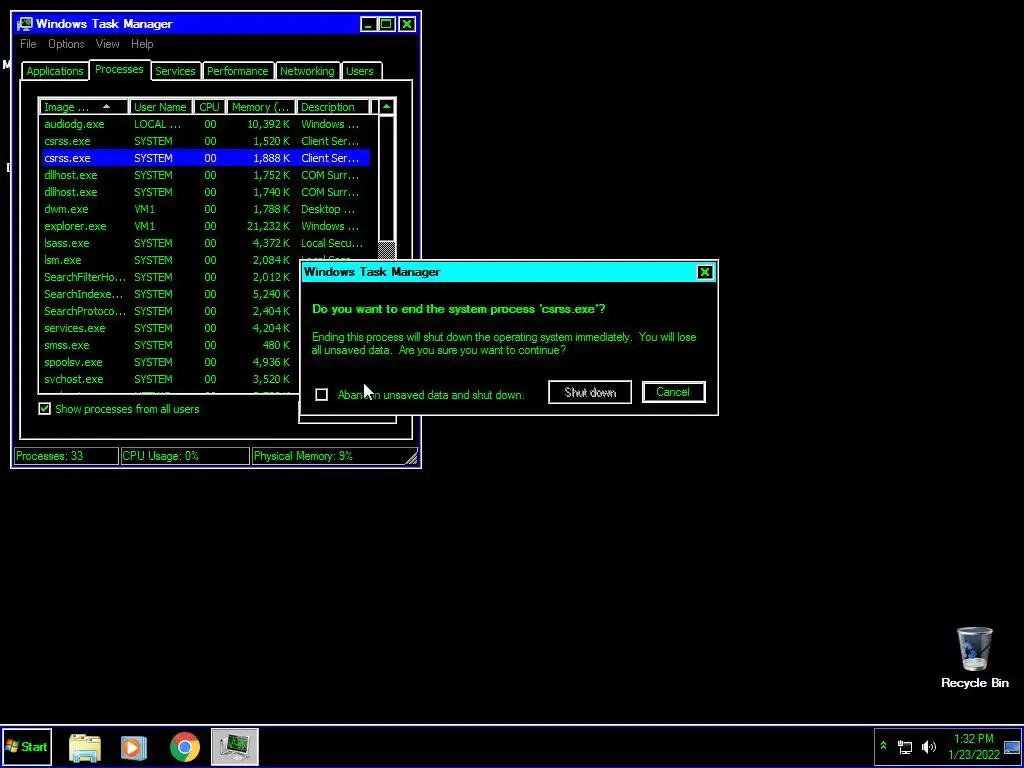Select the SearchProtoco... process

pyautogui.click(x=170, y=311)
